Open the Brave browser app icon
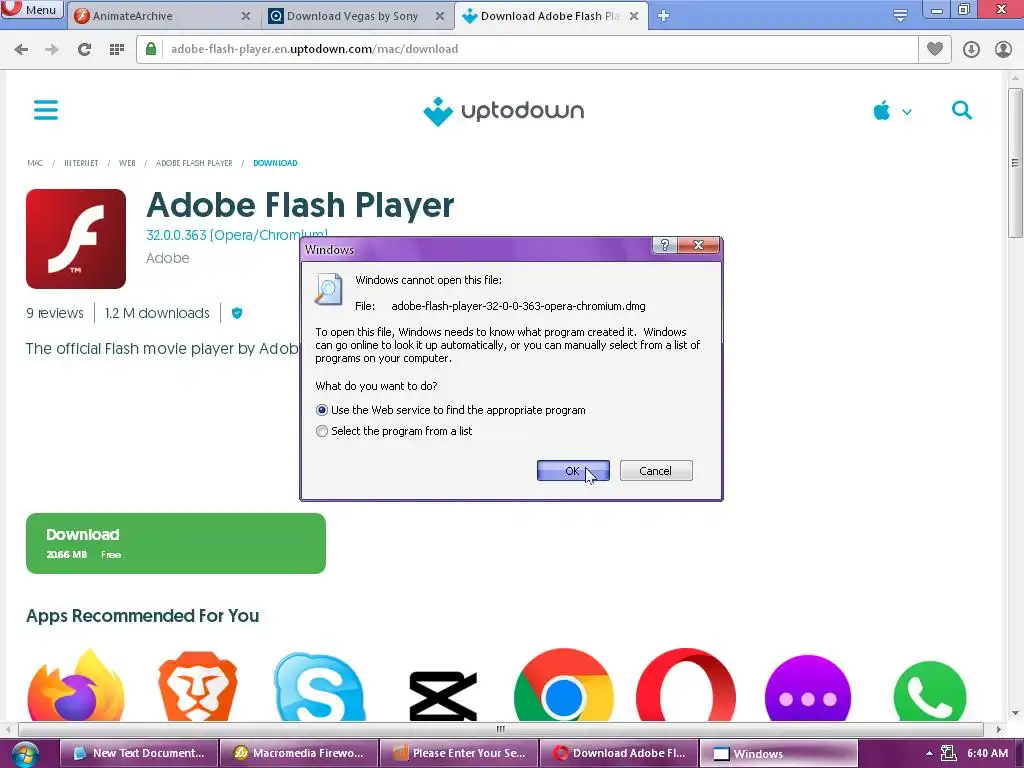 pos(198,686)
